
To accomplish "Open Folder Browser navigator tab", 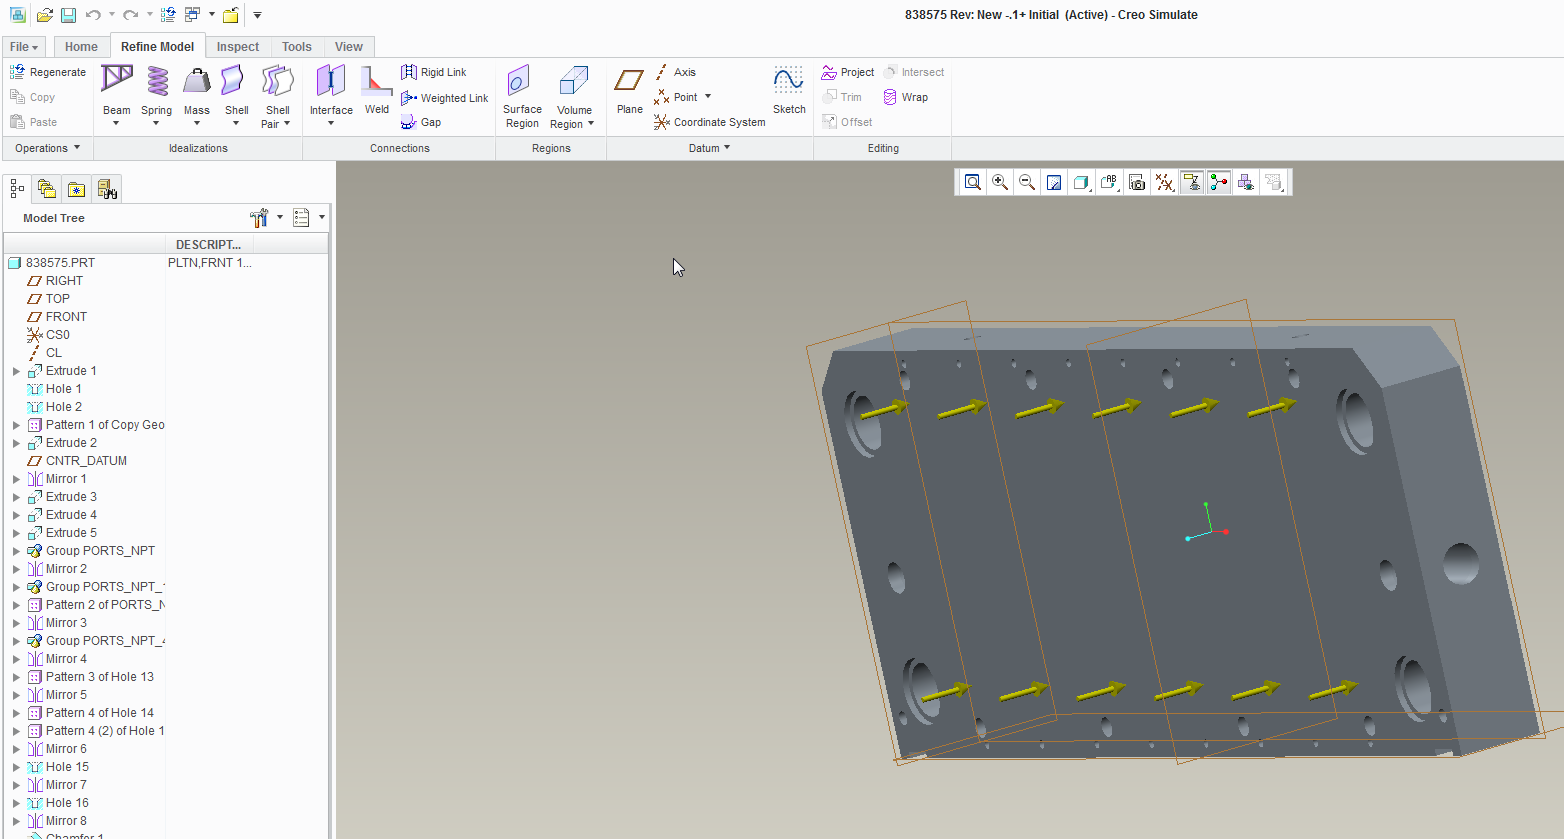I will pyautogui.click(x=46, y=189).
